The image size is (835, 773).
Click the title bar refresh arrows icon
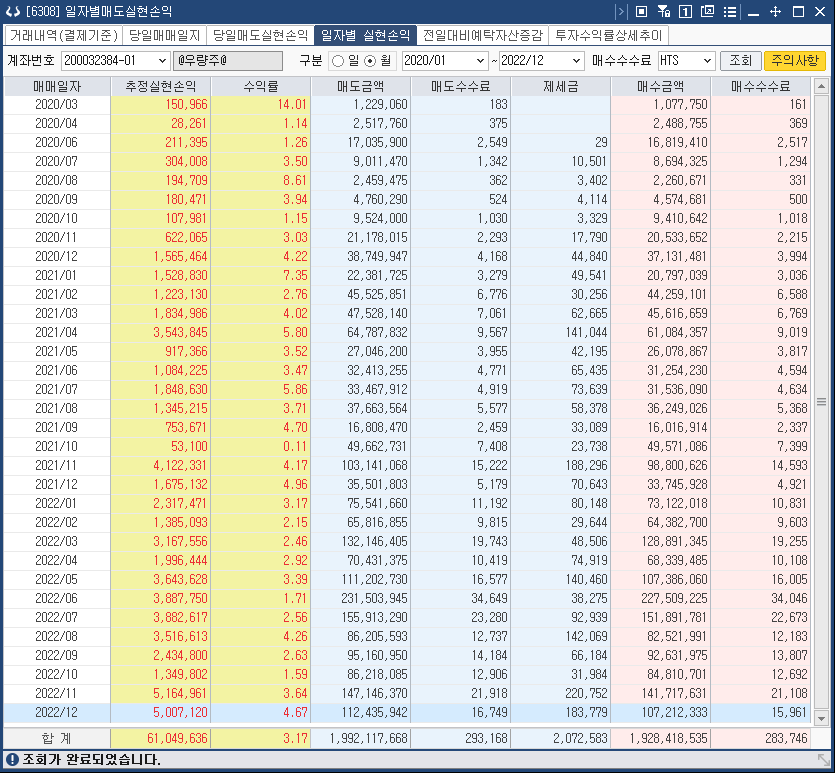[10, 12]
